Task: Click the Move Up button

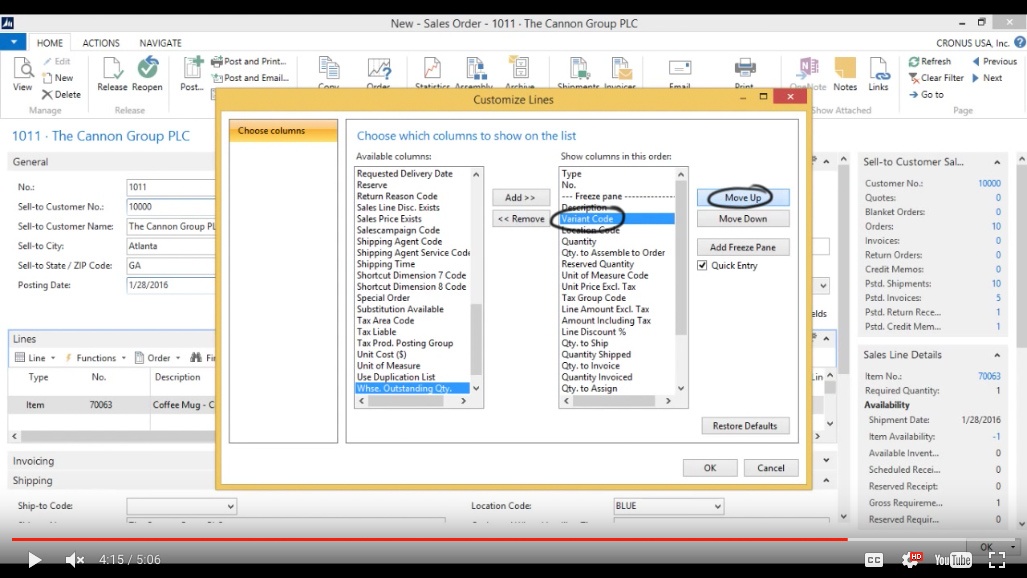Action: point(743,197)
